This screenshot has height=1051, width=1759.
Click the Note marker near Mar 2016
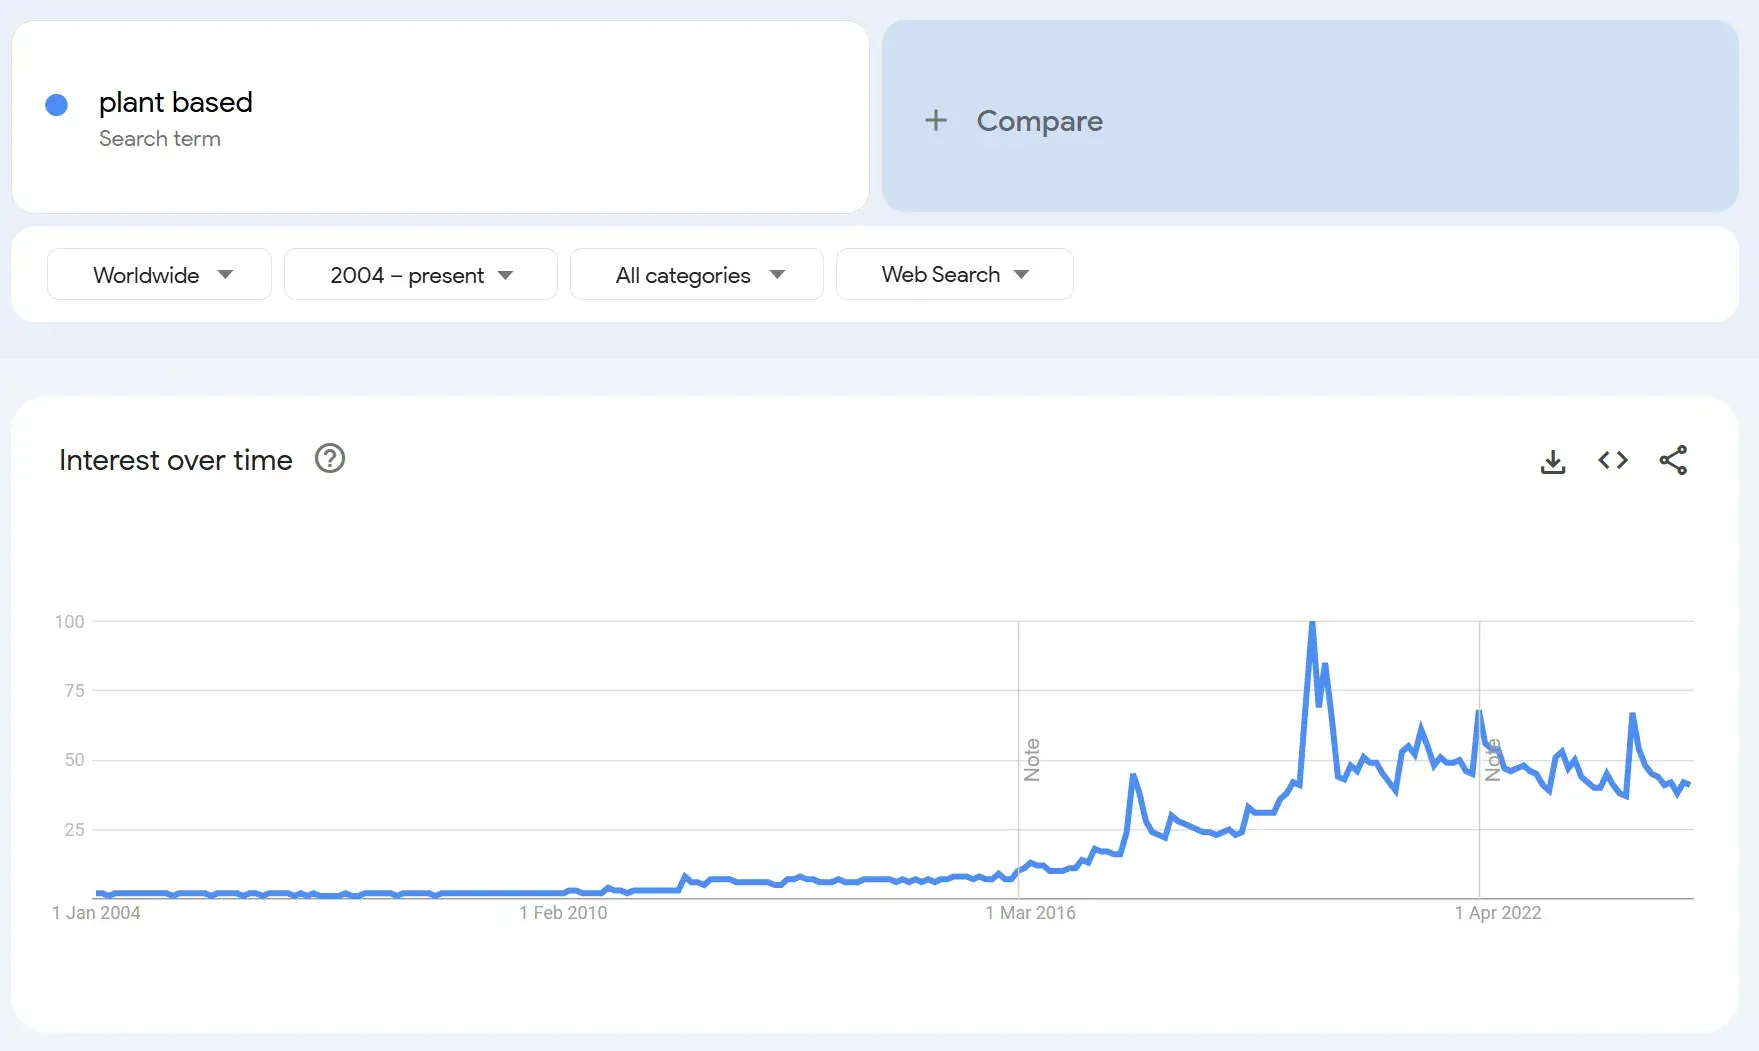(1032, 760)
